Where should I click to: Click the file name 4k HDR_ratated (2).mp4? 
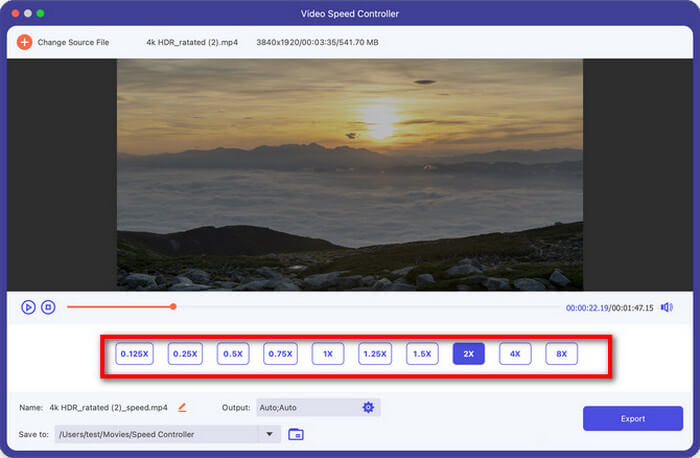coord(192,42)
